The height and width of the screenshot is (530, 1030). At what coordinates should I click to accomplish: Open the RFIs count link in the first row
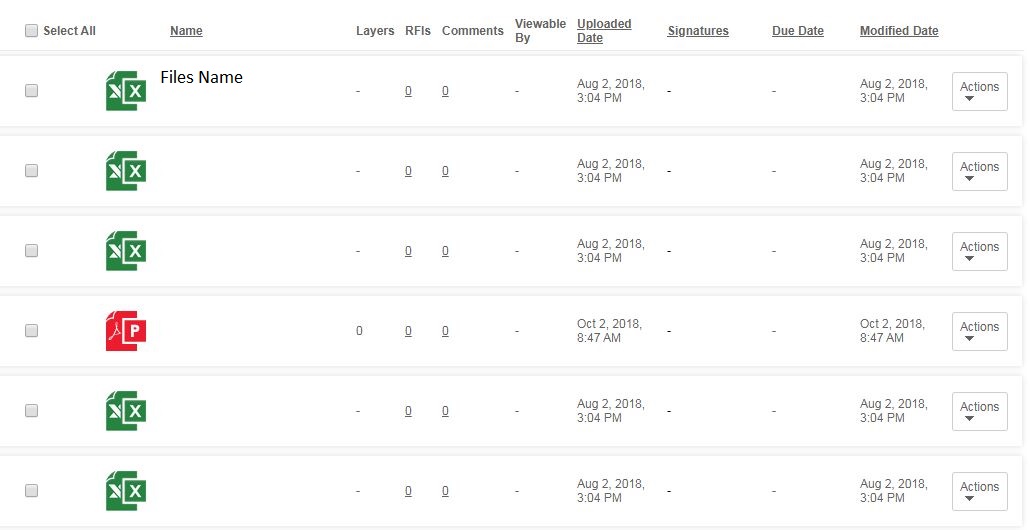408,91
